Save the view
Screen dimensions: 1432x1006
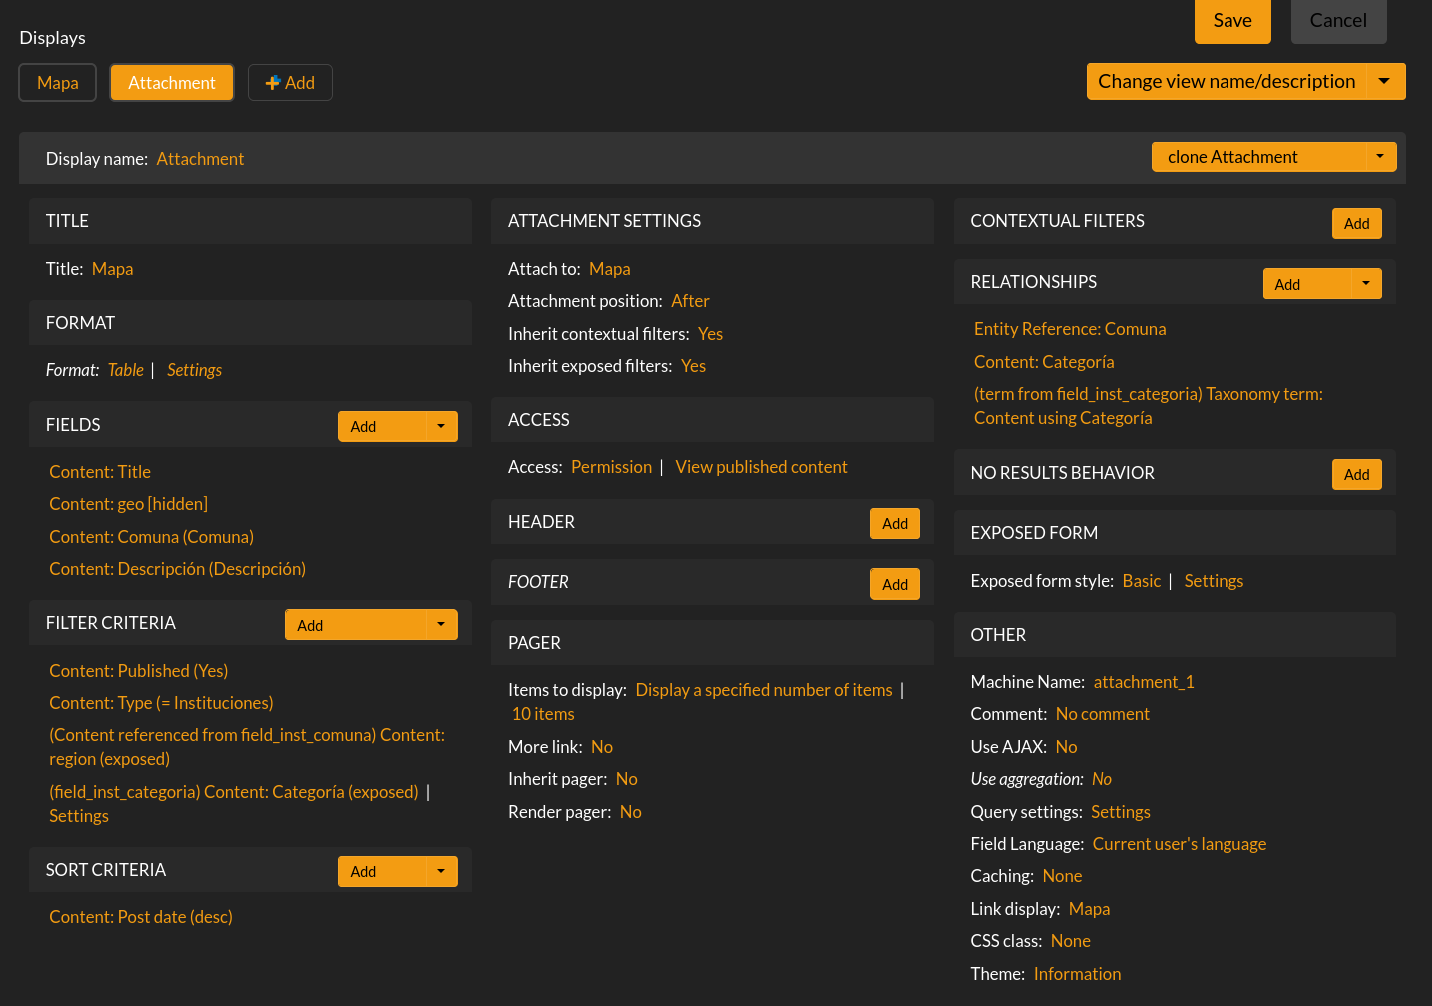1232,21
